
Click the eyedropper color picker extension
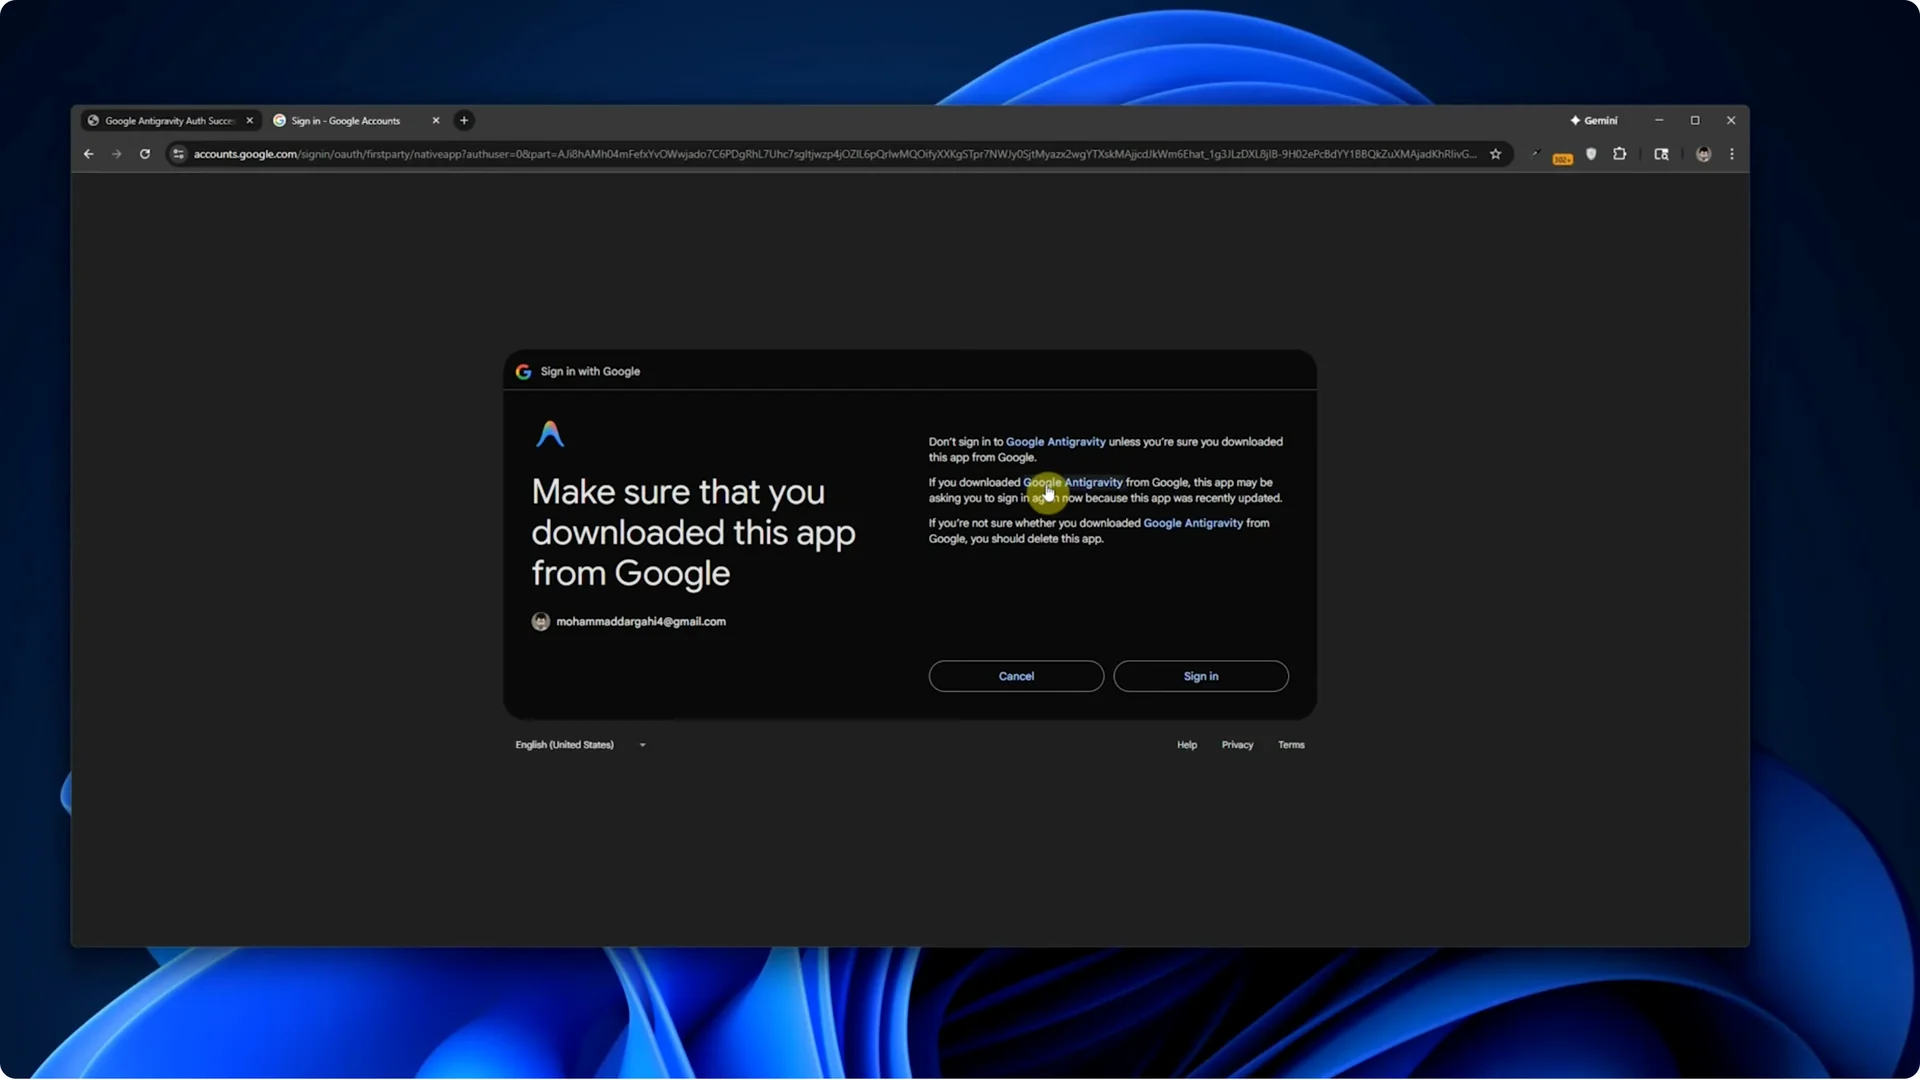[1535, 154]
